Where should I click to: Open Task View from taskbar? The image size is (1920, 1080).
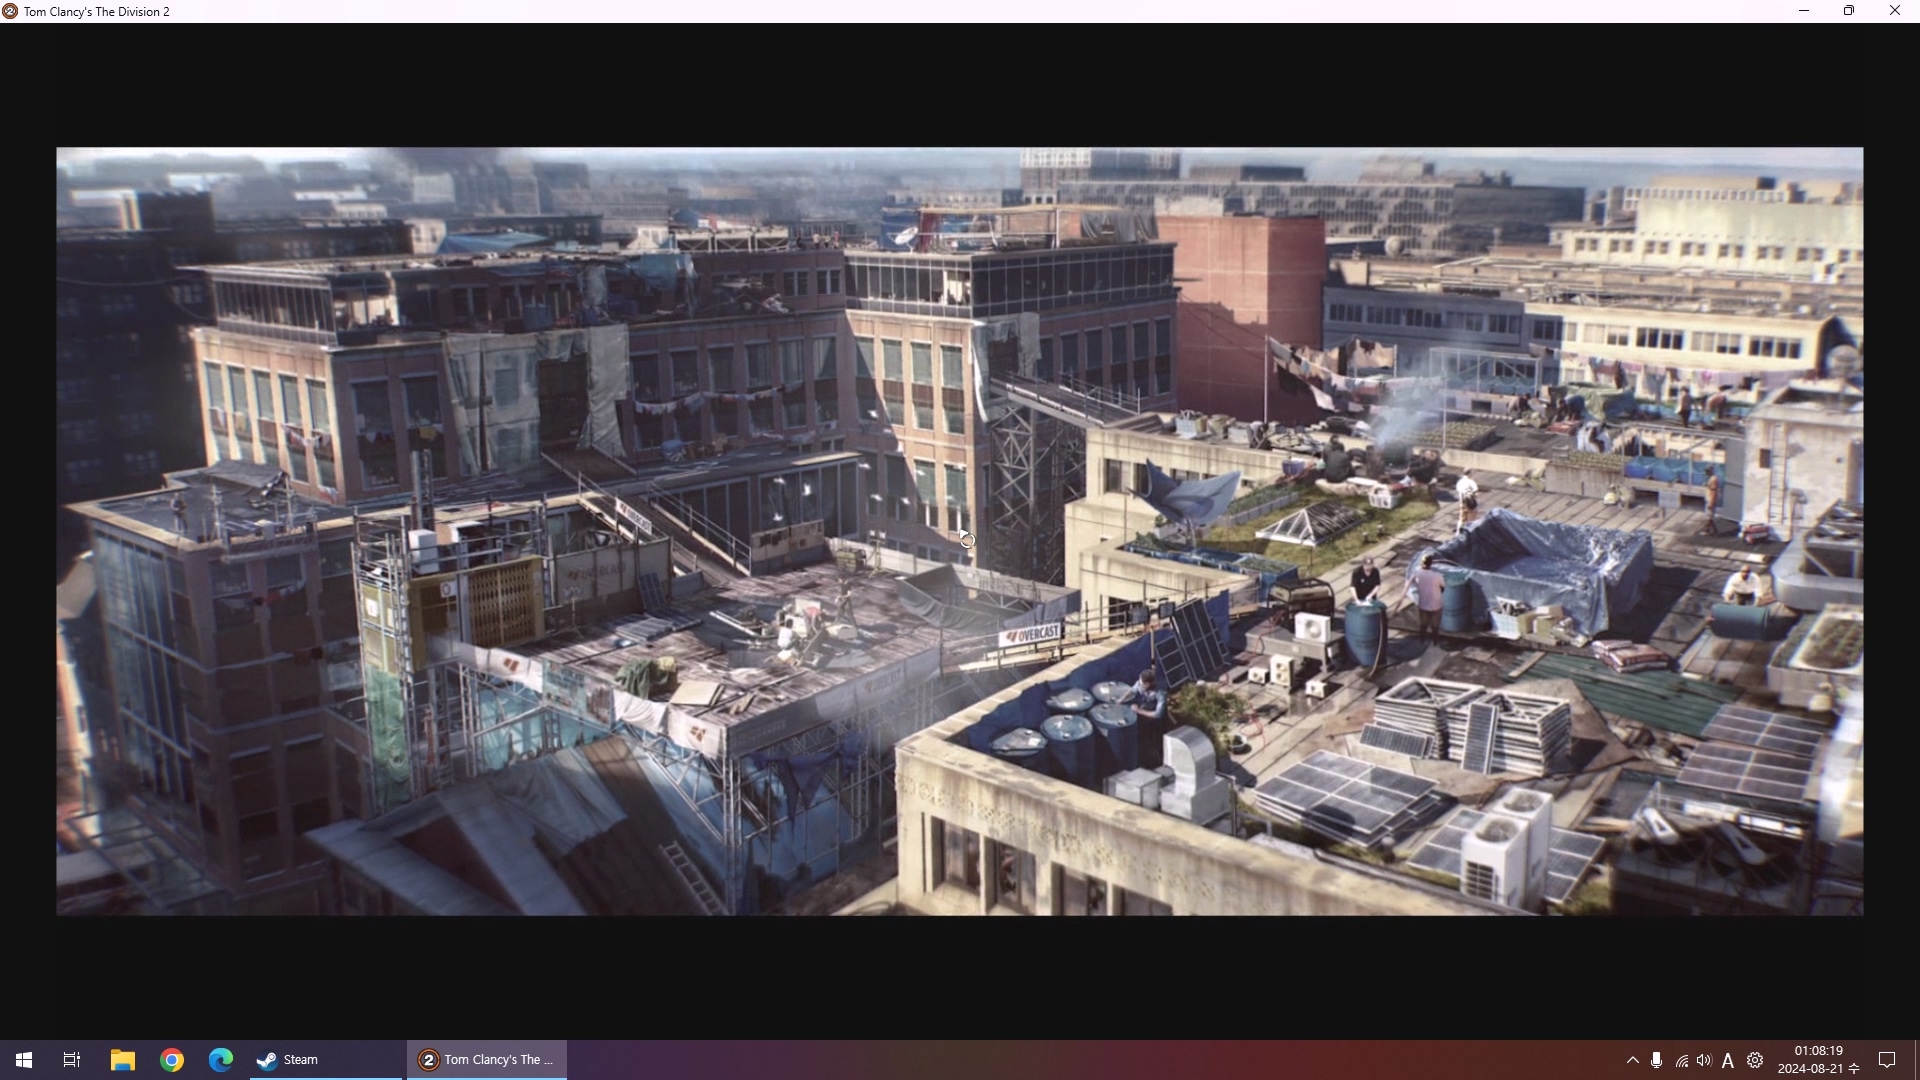(72, 1060)
